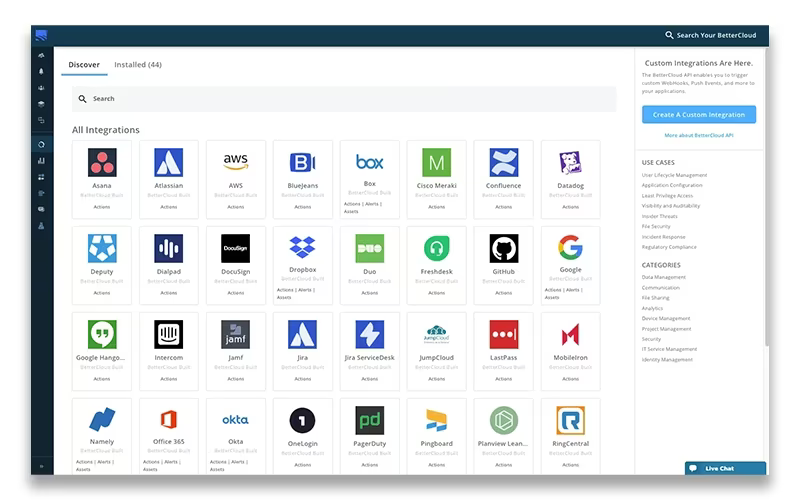Open More about BetterCloud API link
Image resolution: width=800 pixels, height=500 pixels.
point(698,135)
